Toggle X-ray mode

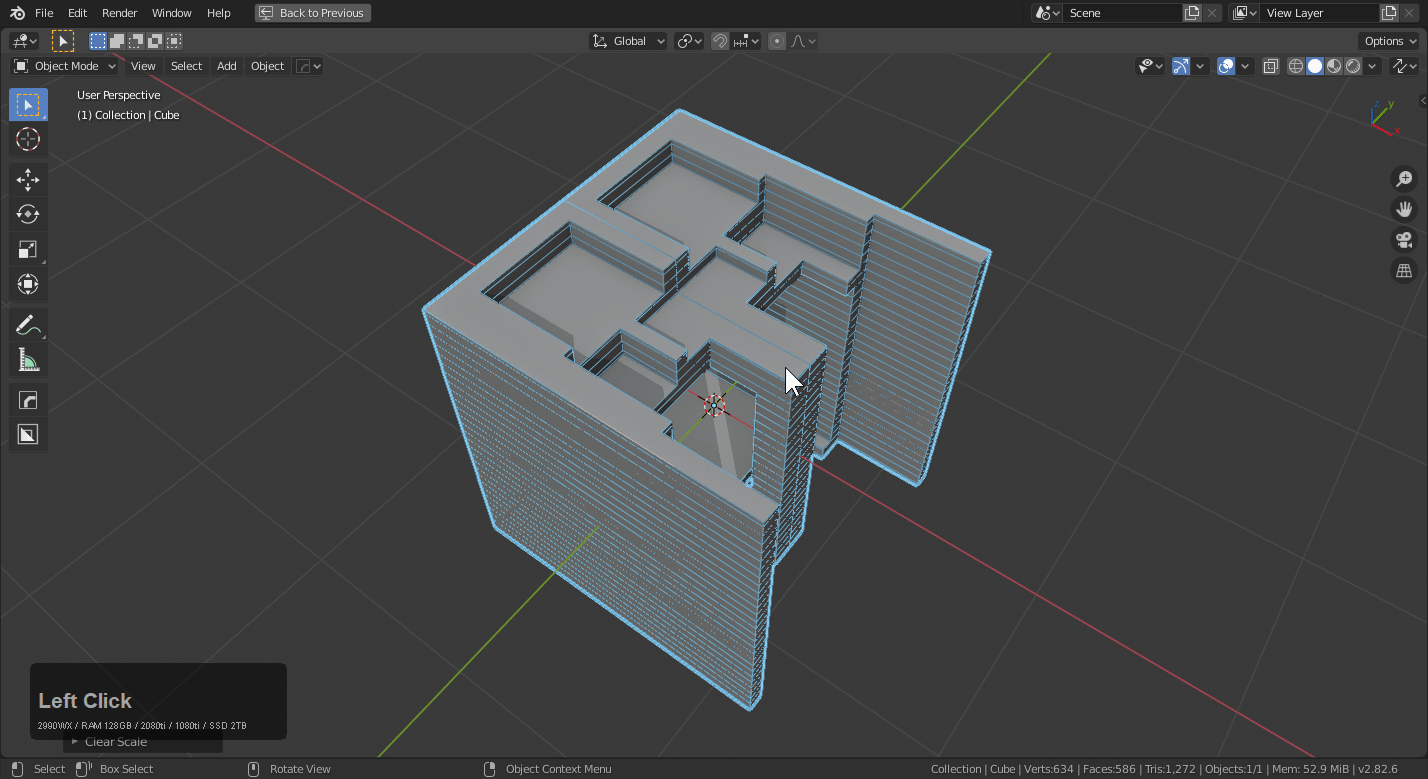point(1270,66)
